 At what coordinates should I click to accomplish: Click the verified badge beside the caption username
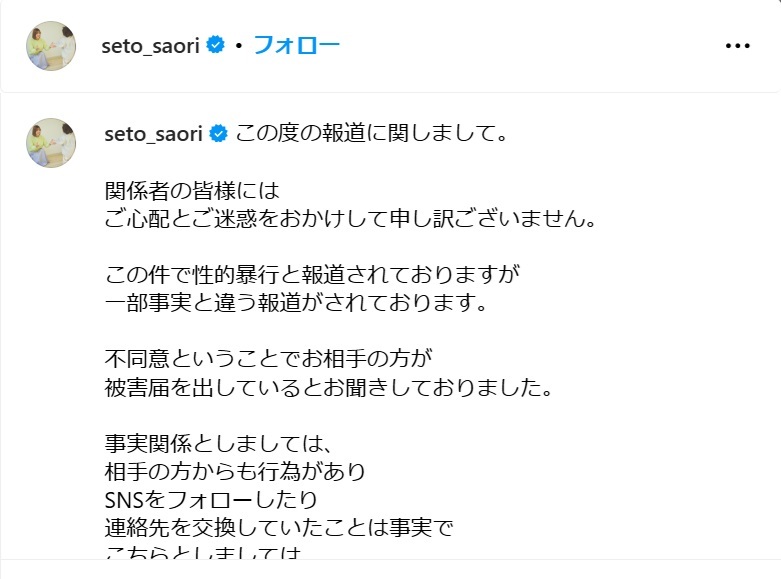(218, 134)
